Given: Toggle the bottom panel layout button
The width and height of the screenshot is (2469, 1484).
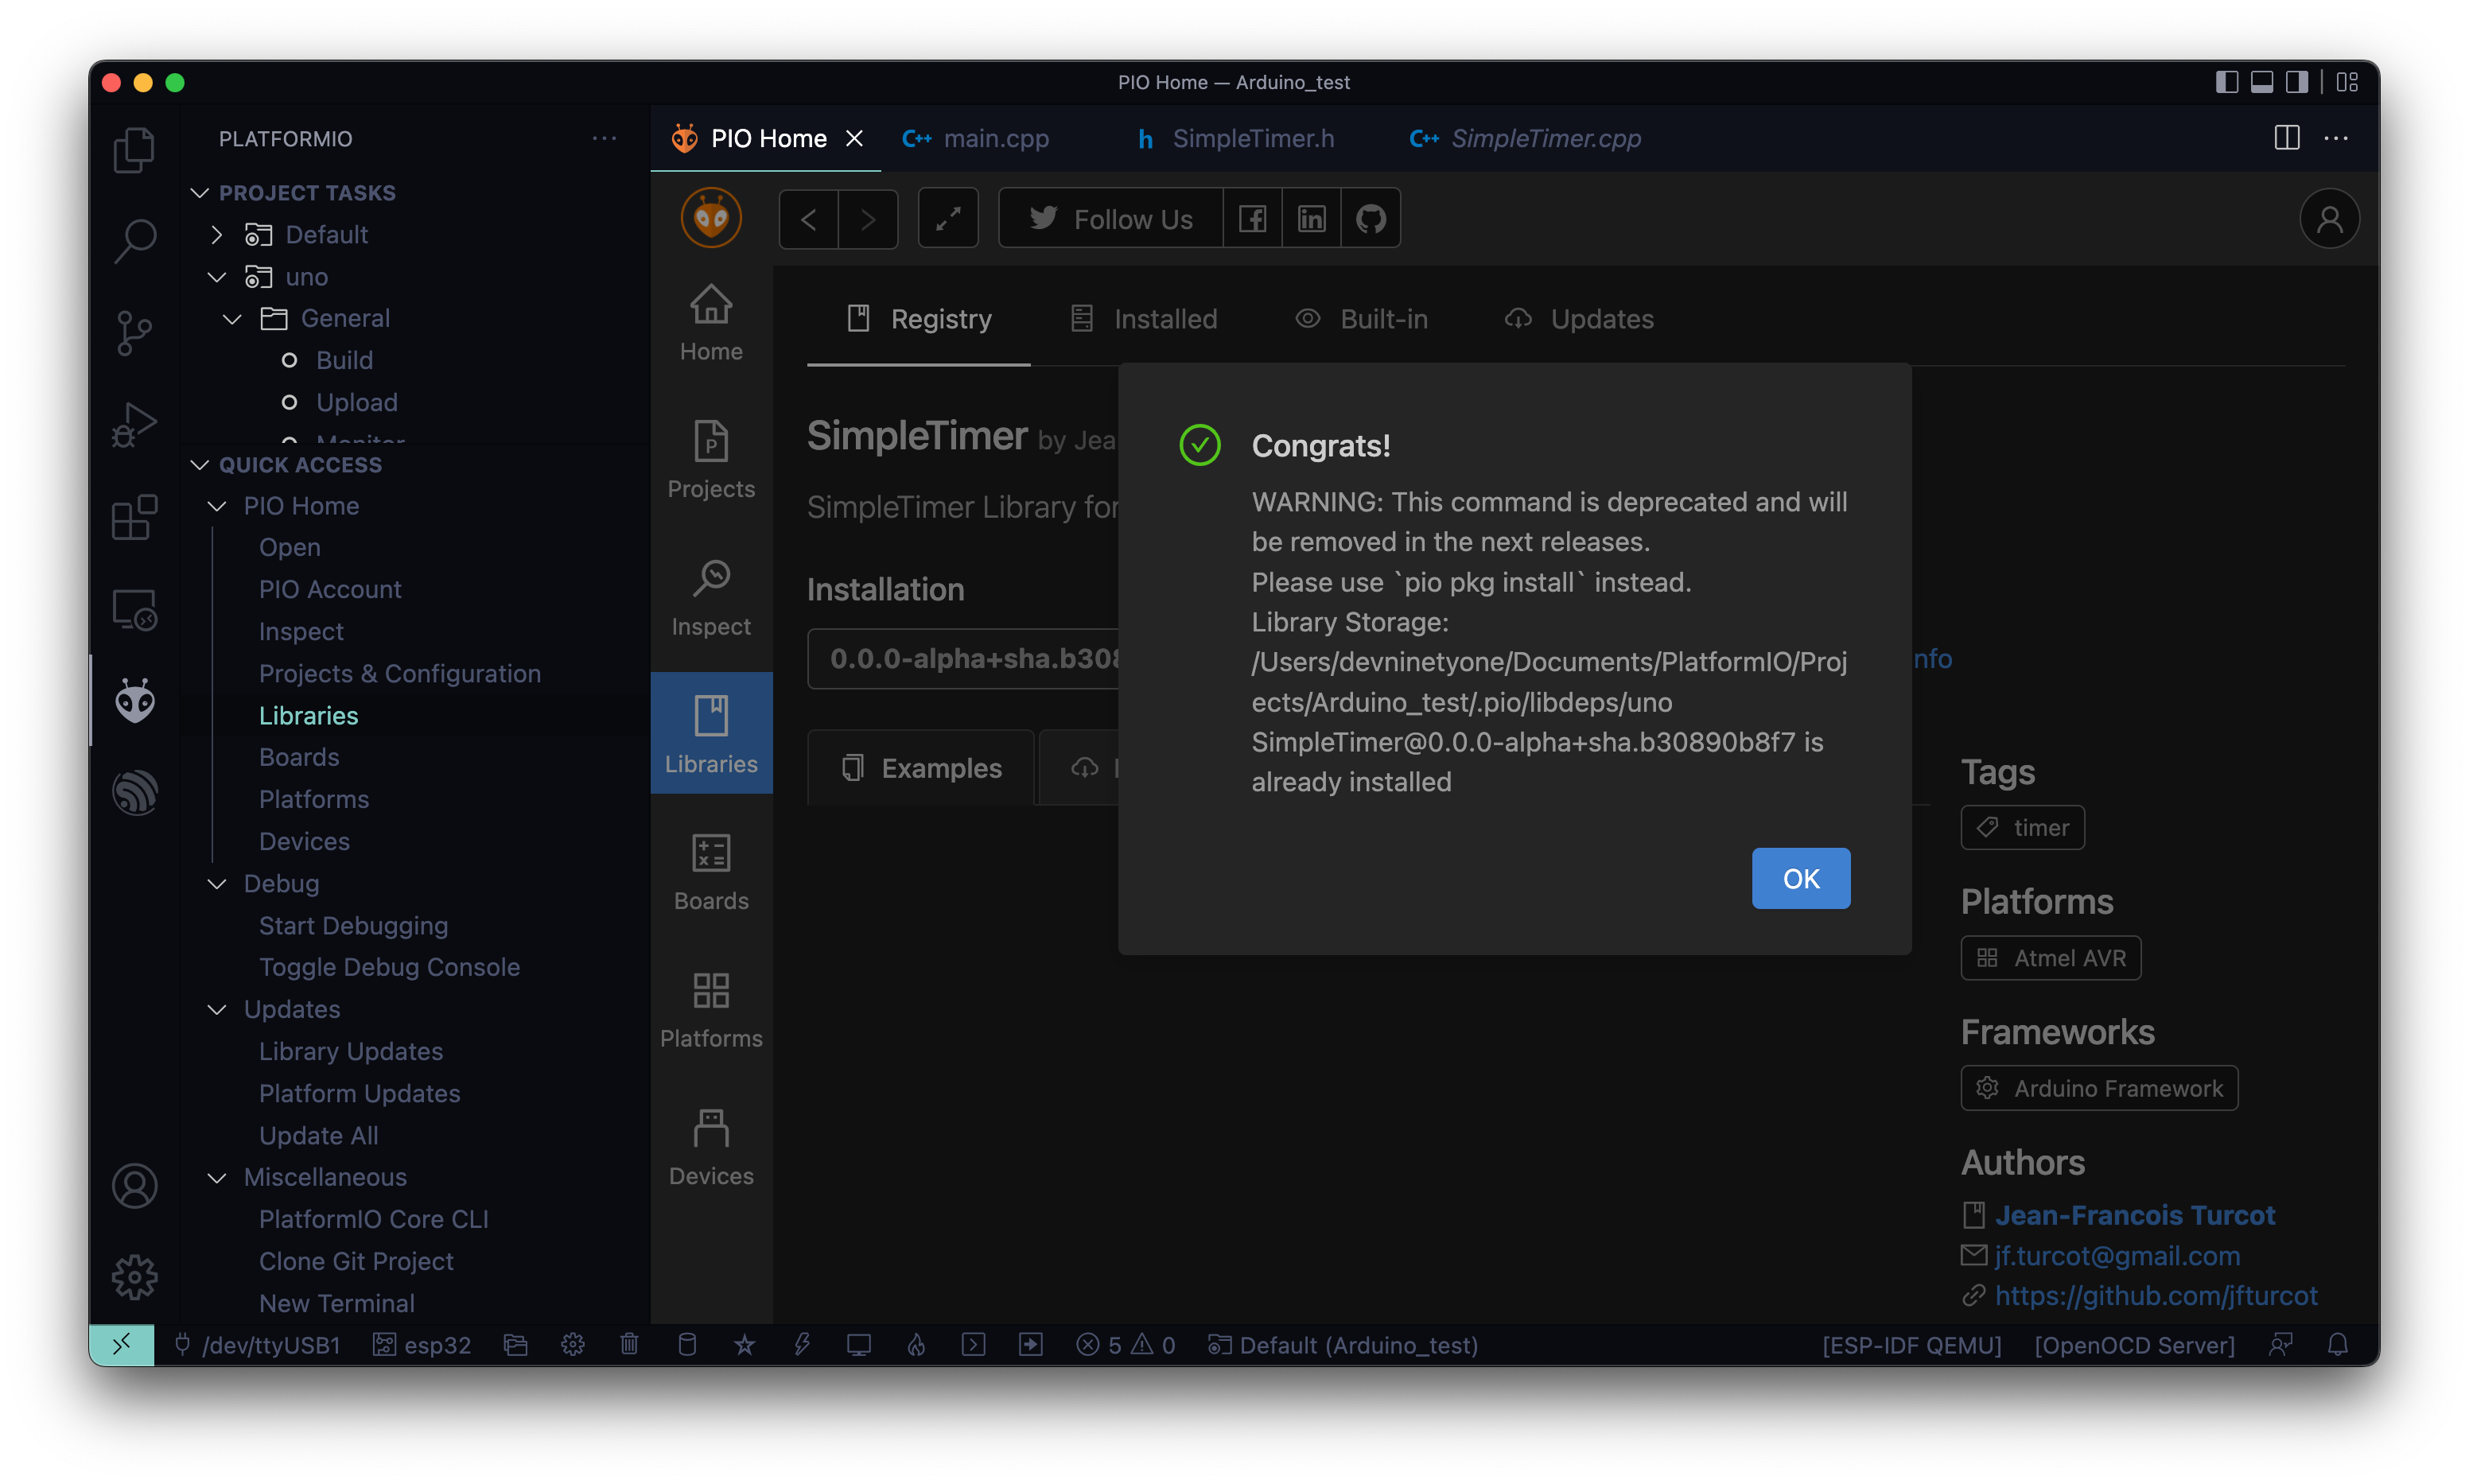Looking at the screenshot, I should coord(2262,82).
